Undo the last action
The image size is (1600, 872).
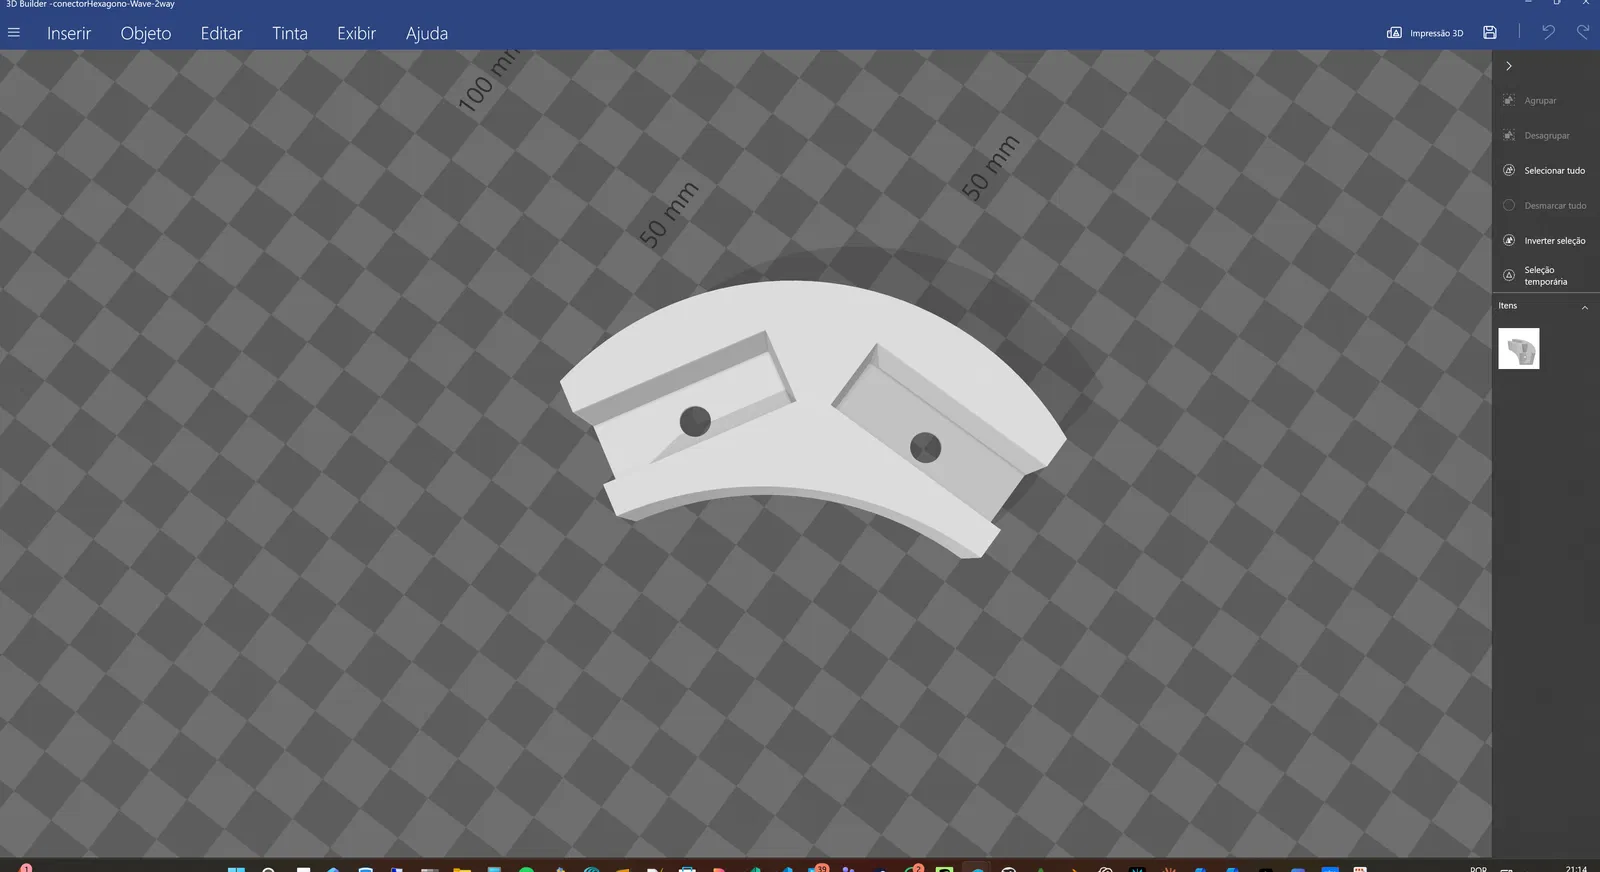pyautogui.click(x=1548, y=32)
